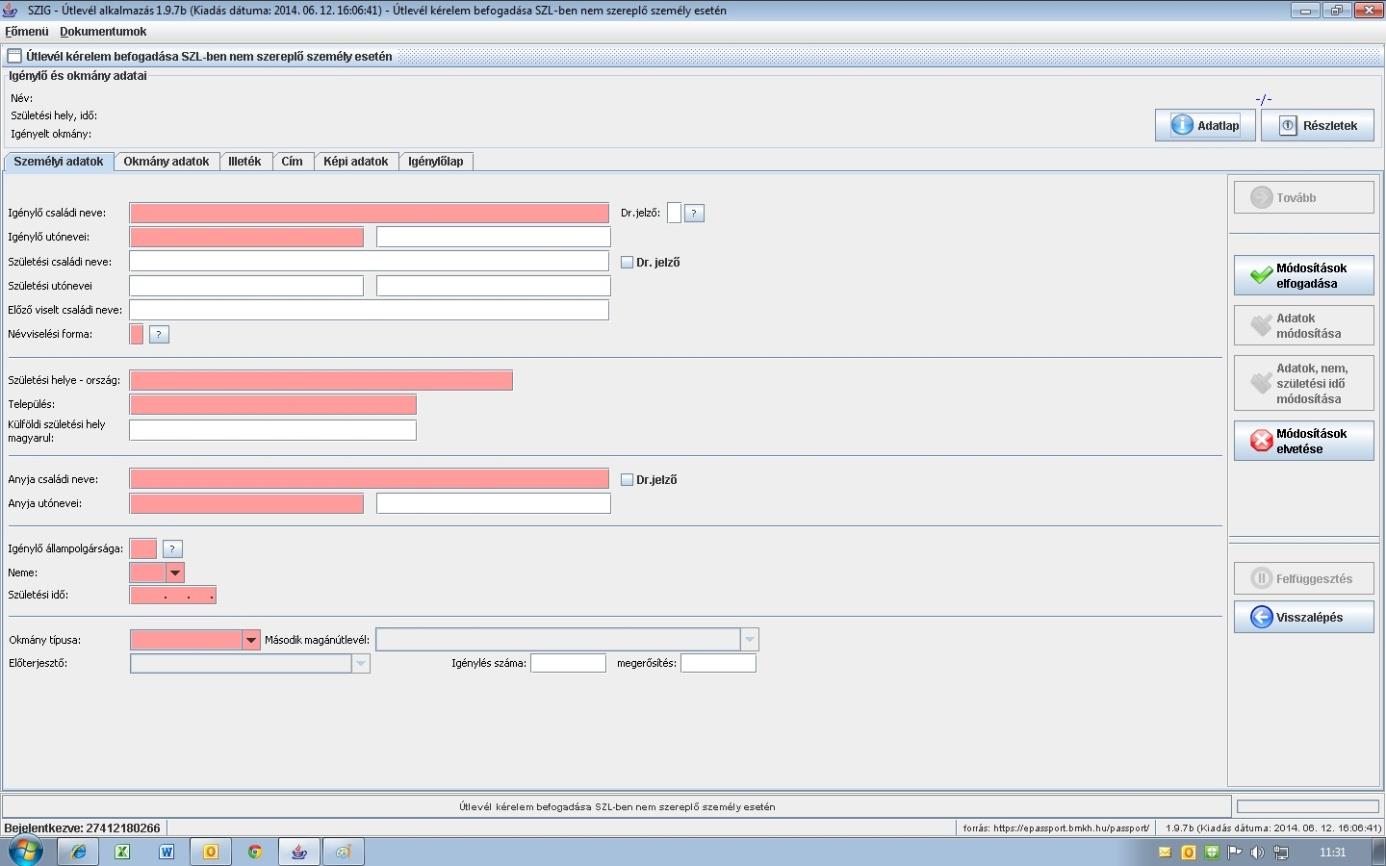Accept changes with Módosítások elfogadása

[1304, 275]
